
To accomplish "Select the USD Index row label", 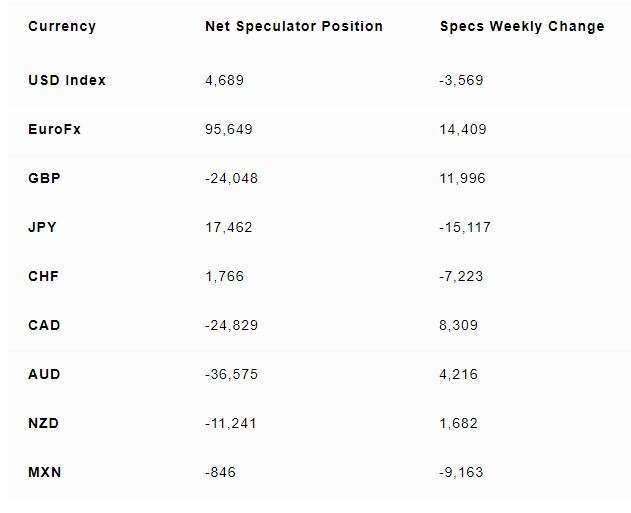I will tap(67, 80).
